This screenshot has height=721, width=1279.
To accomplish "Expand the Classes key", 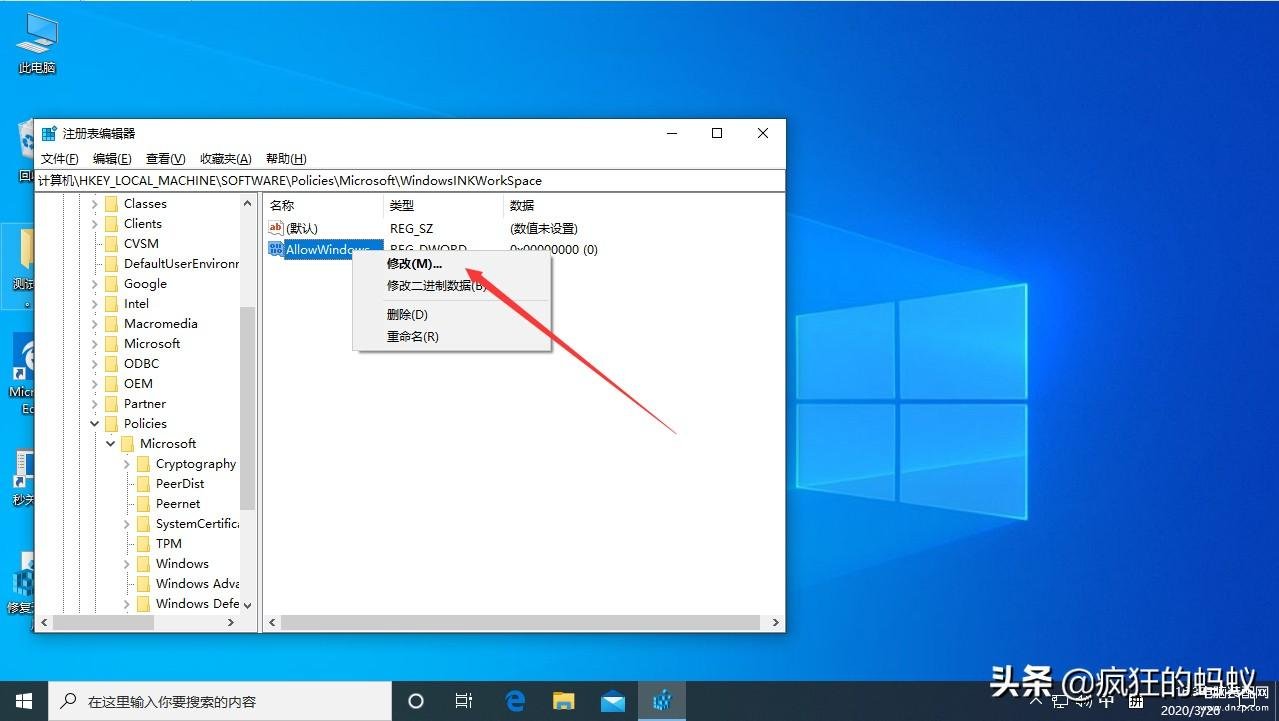I will tap(95, 204).
